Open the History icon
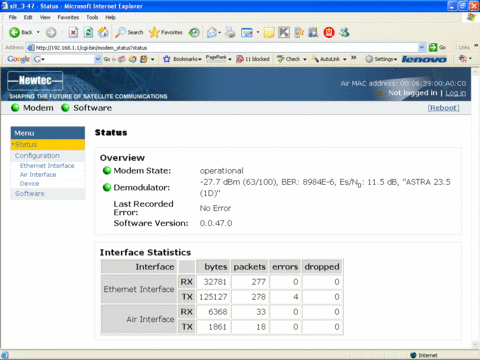Viewport: 480px width, 360px height. (194, 32)
